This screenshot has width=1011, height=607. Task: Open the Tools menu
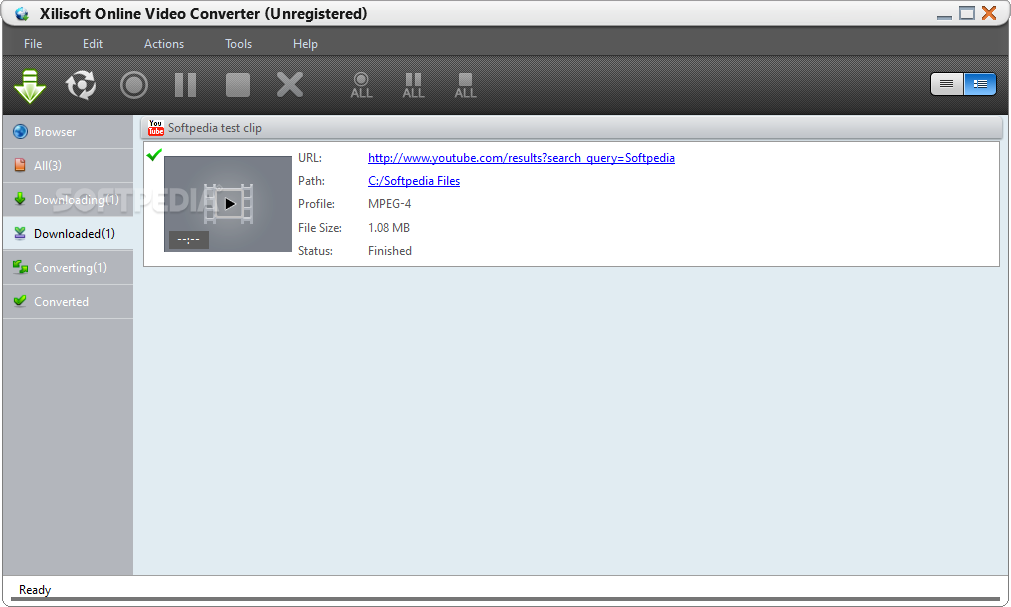(x=238, y=44)
